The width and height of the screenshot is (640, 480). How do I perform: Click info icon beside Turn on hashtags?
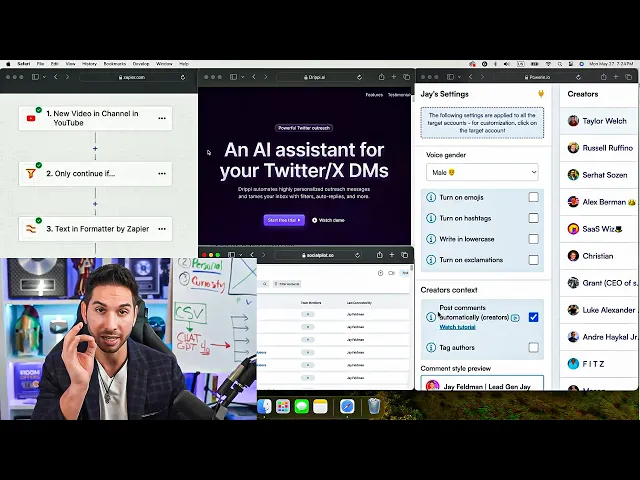(x=431, y=218)
